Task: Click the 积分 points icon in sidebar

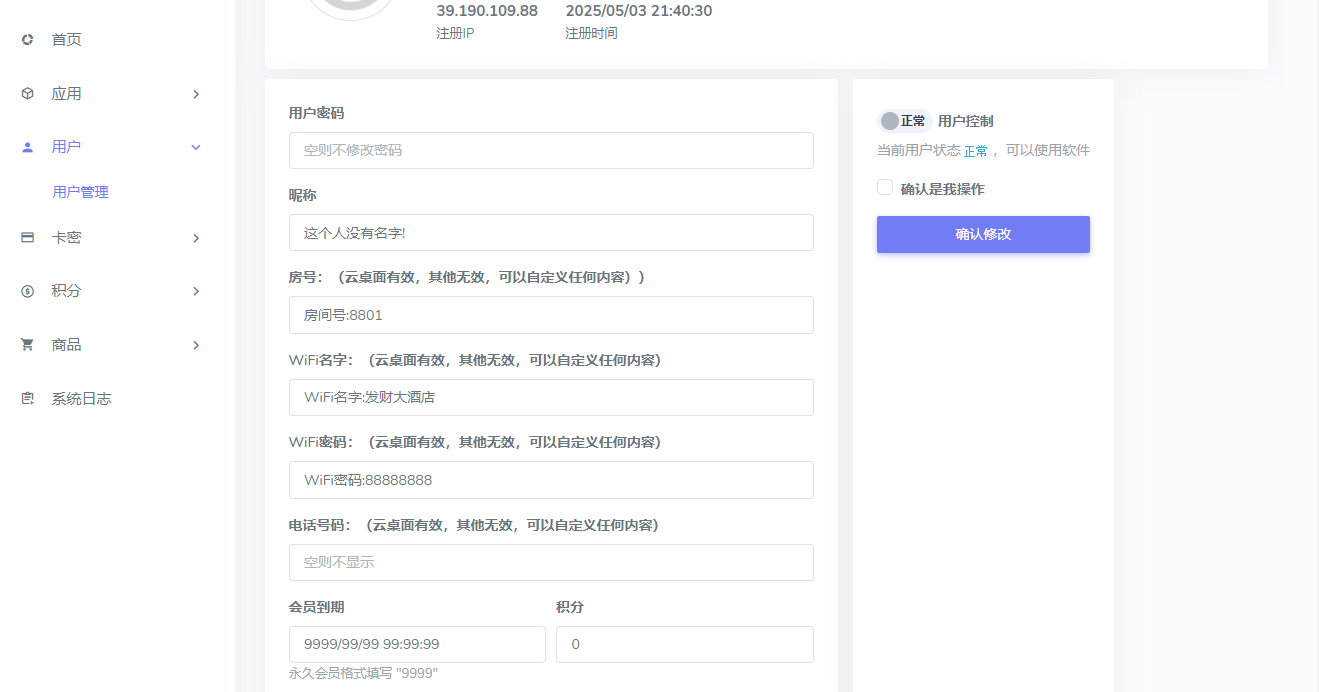Action: coord(25,291)
